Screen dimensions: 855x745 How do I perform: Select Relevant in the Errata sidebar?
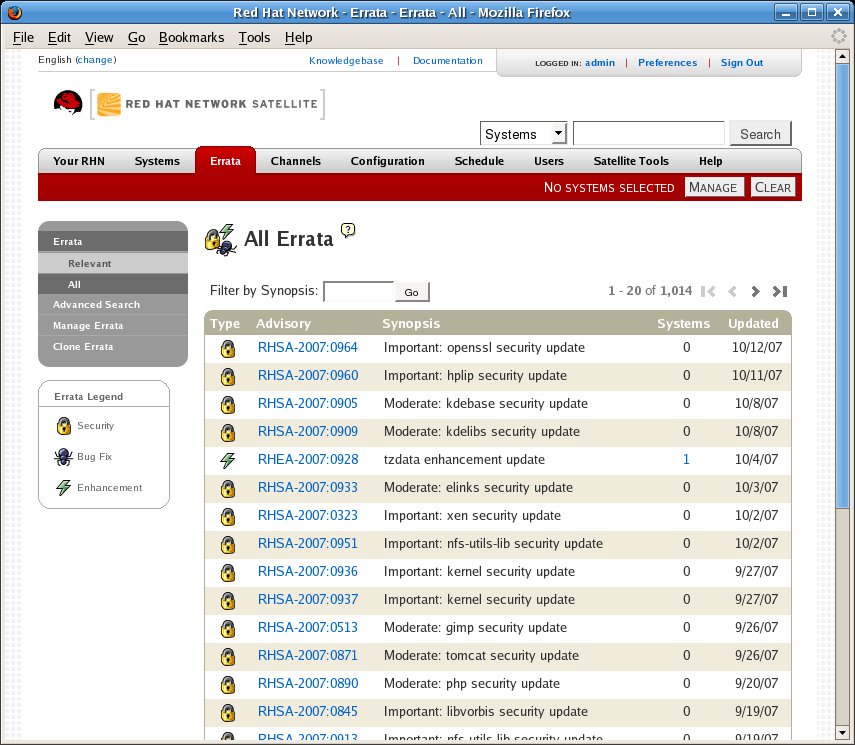113,263
